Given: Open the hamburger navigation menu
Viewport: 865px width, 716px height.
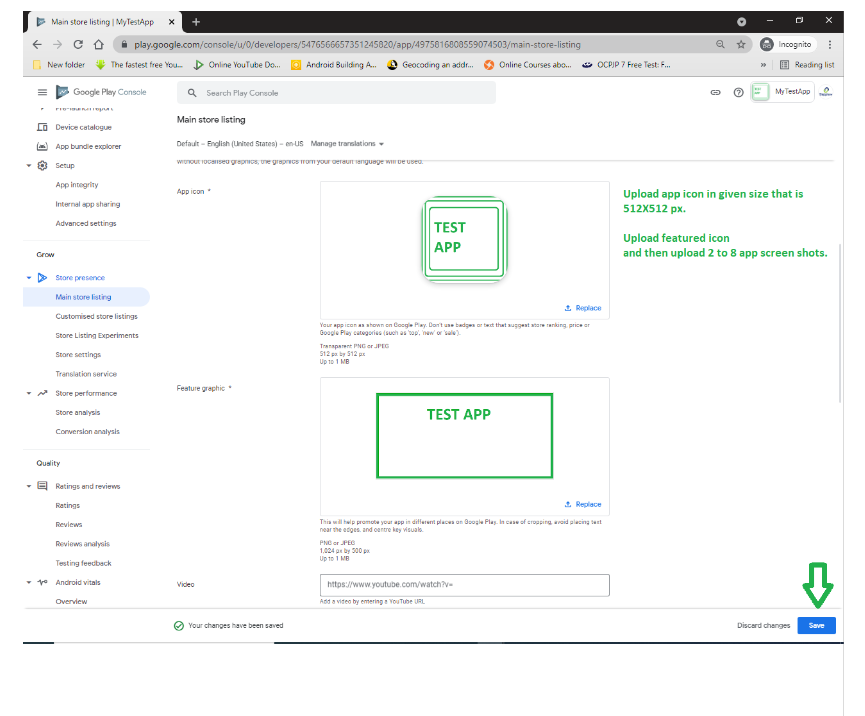Looking at the screenshot, I should click(42, 92).
